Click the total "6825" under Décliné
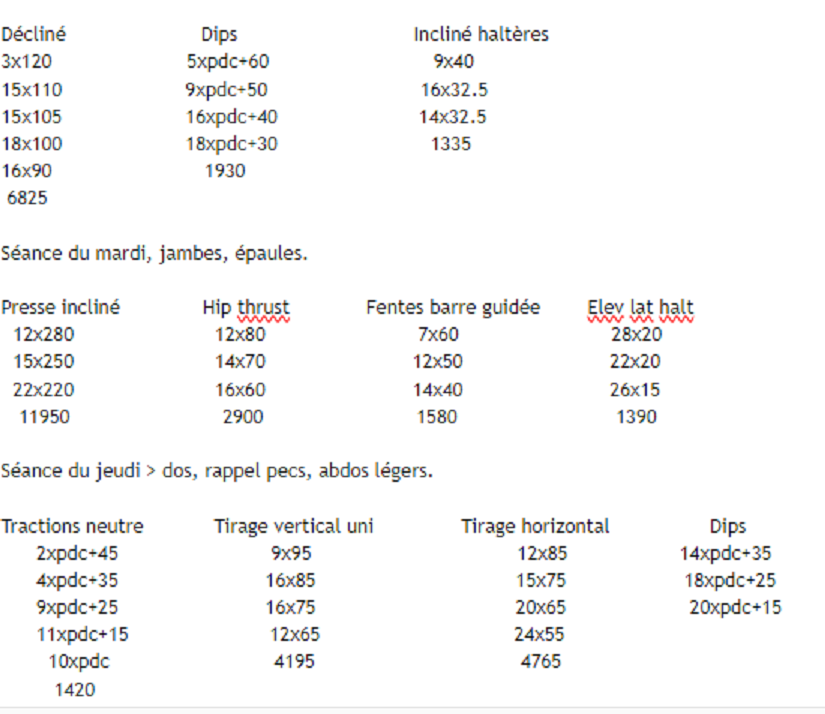The width and height of the screenshot is (825, 714). click(x=27, y=198)
